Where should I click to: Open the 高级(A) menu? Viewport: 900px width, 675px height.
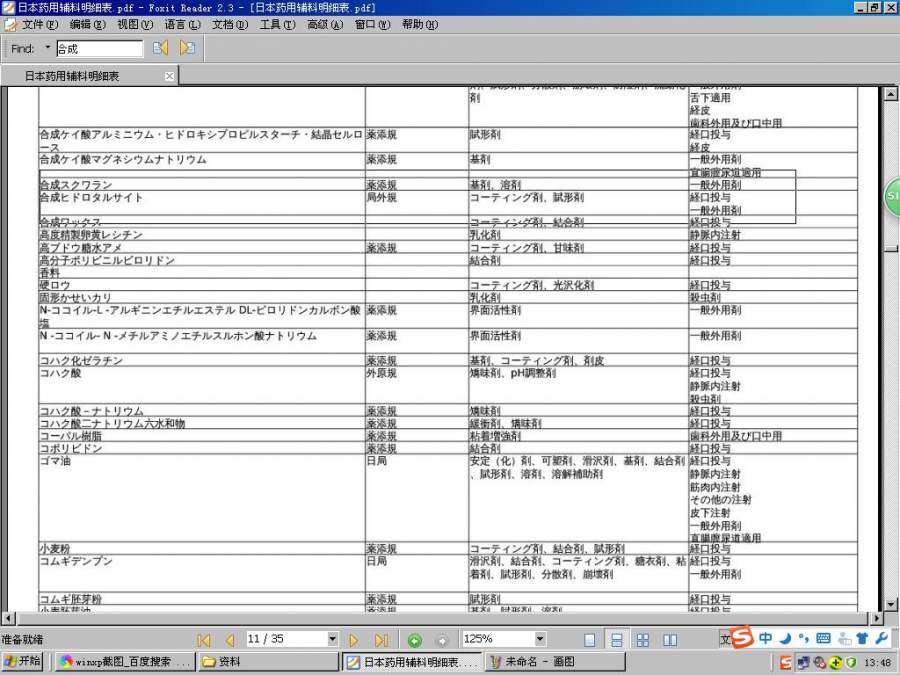tap(324, 24)
